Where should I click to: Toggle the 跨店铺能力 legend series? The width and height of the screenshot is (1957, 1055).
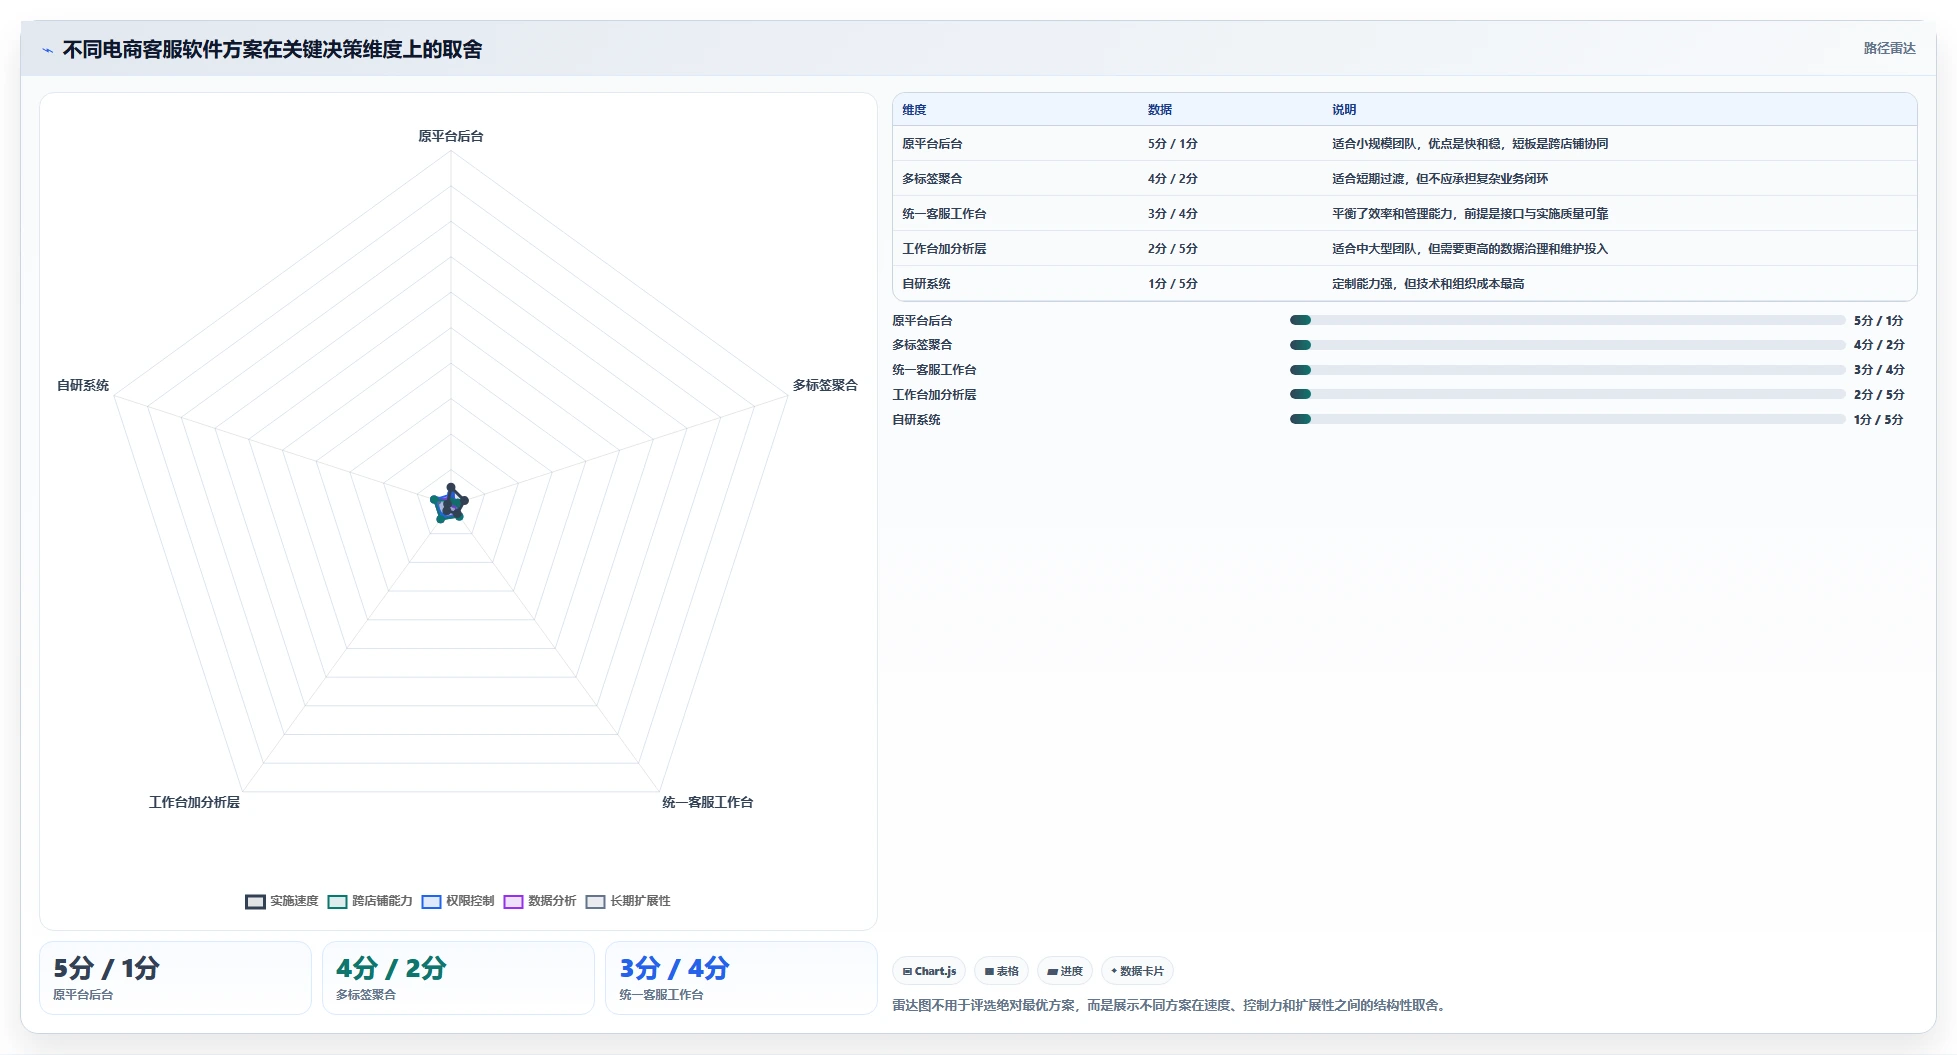pos(370,901)
